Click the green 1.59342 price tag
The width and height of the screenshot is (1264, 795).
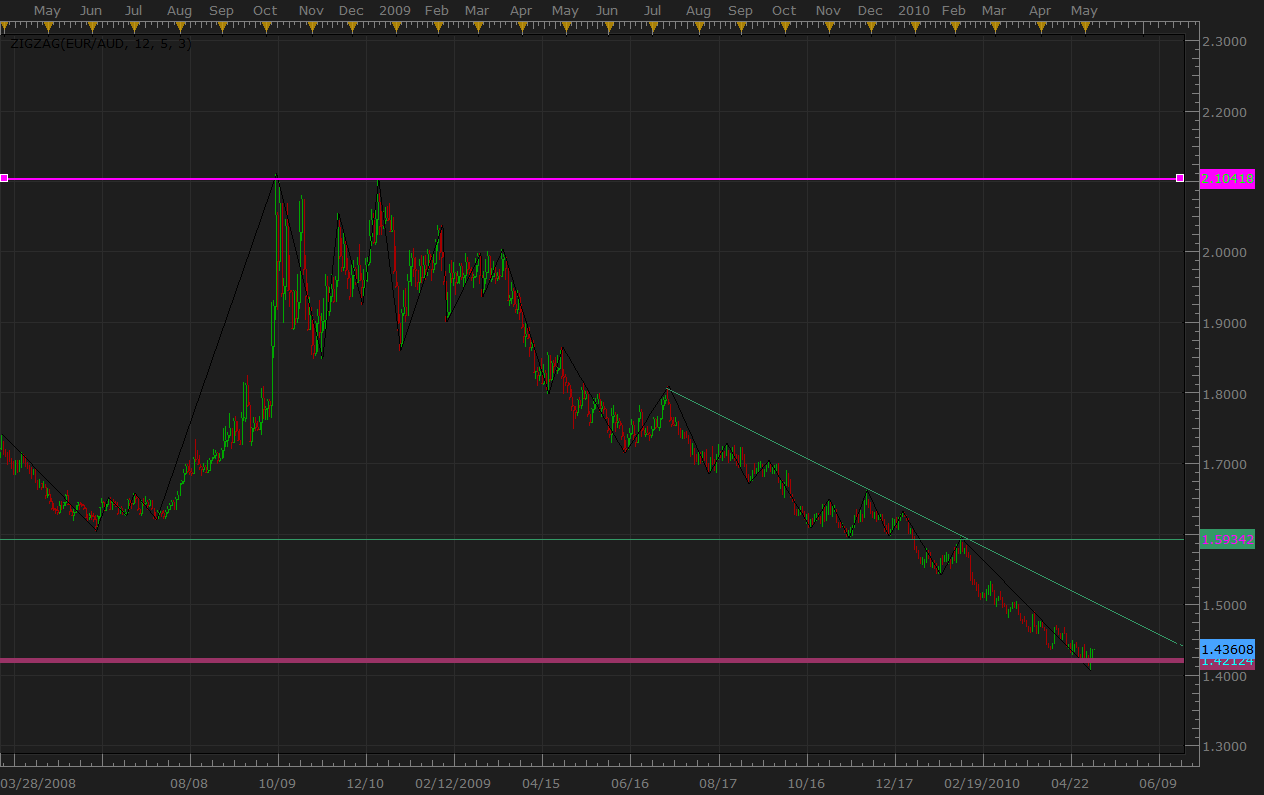click(1226, 539)
